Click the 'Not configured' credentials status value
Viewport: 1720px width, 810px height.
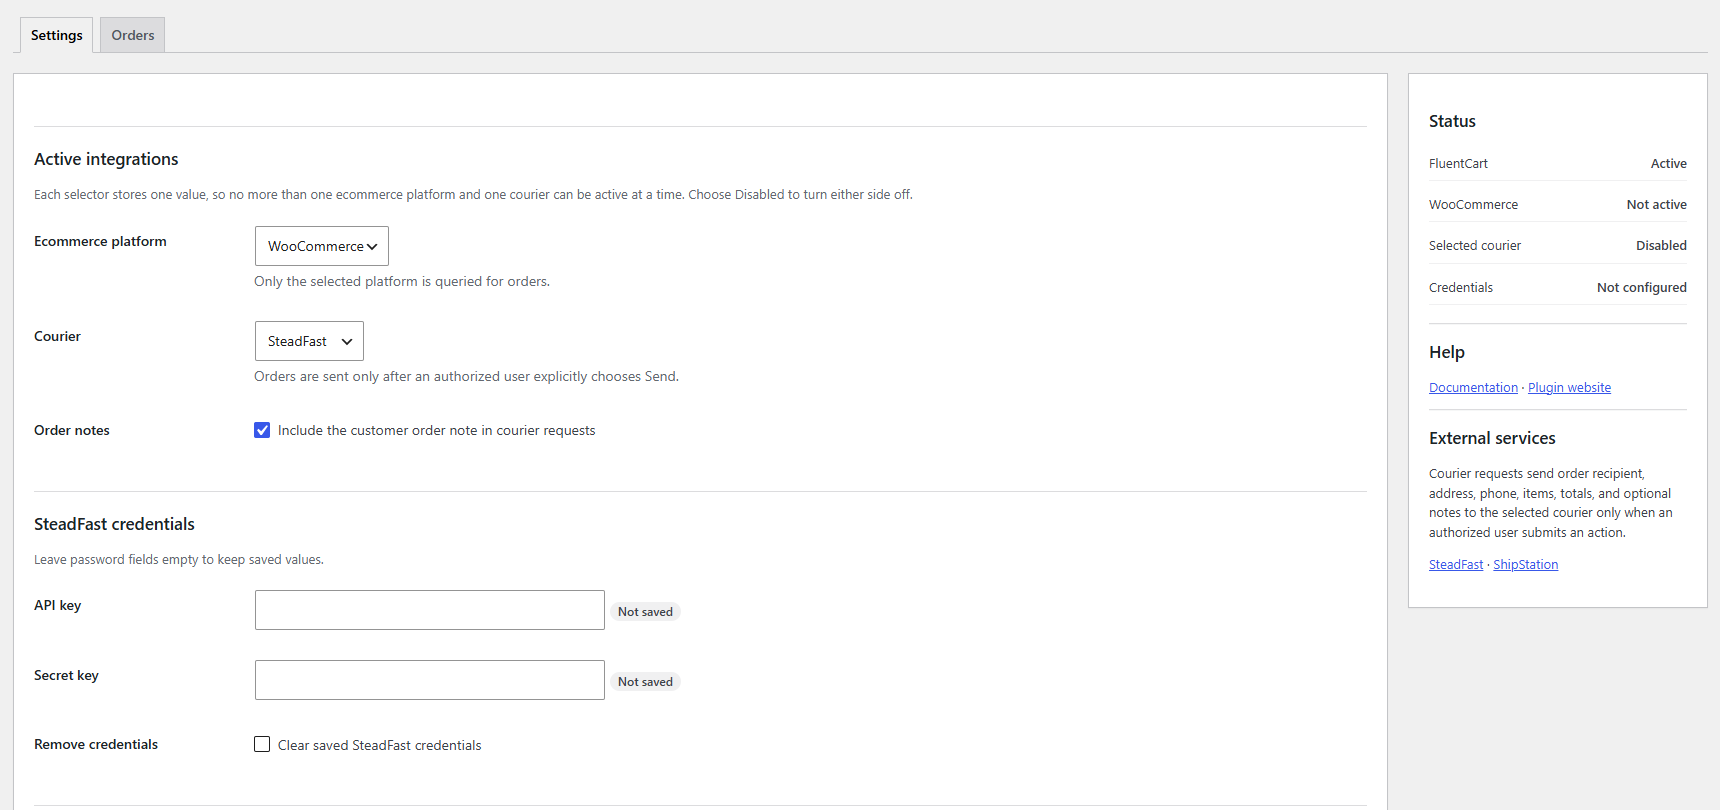point(1641,288)
